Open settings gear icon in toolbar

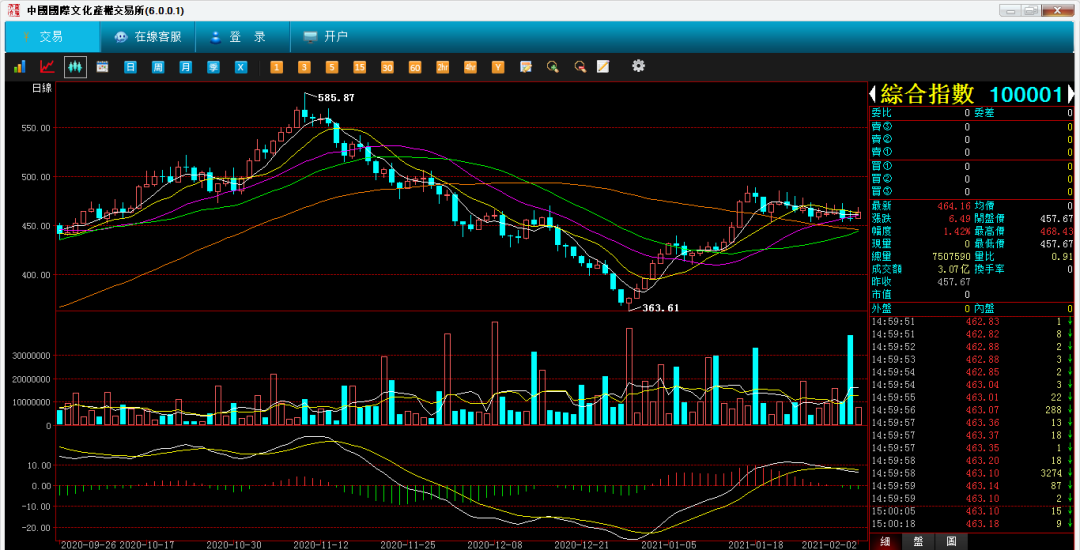click(638, 66)
